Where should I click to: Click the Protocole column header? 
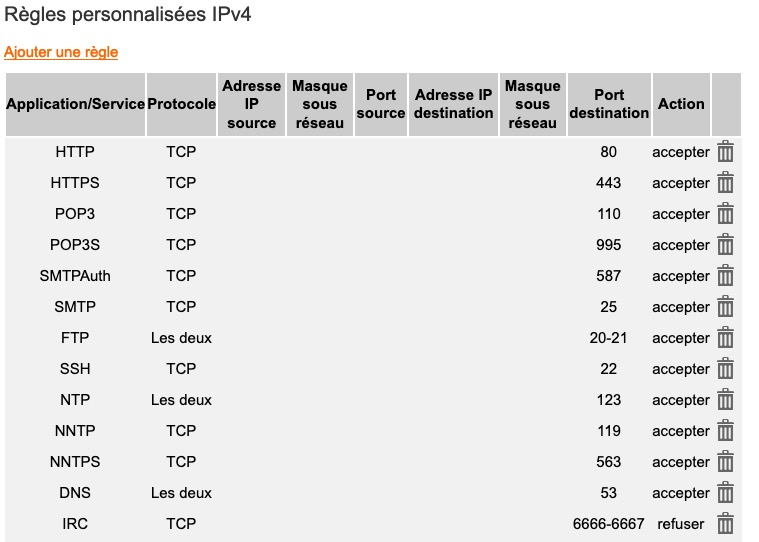182,104
